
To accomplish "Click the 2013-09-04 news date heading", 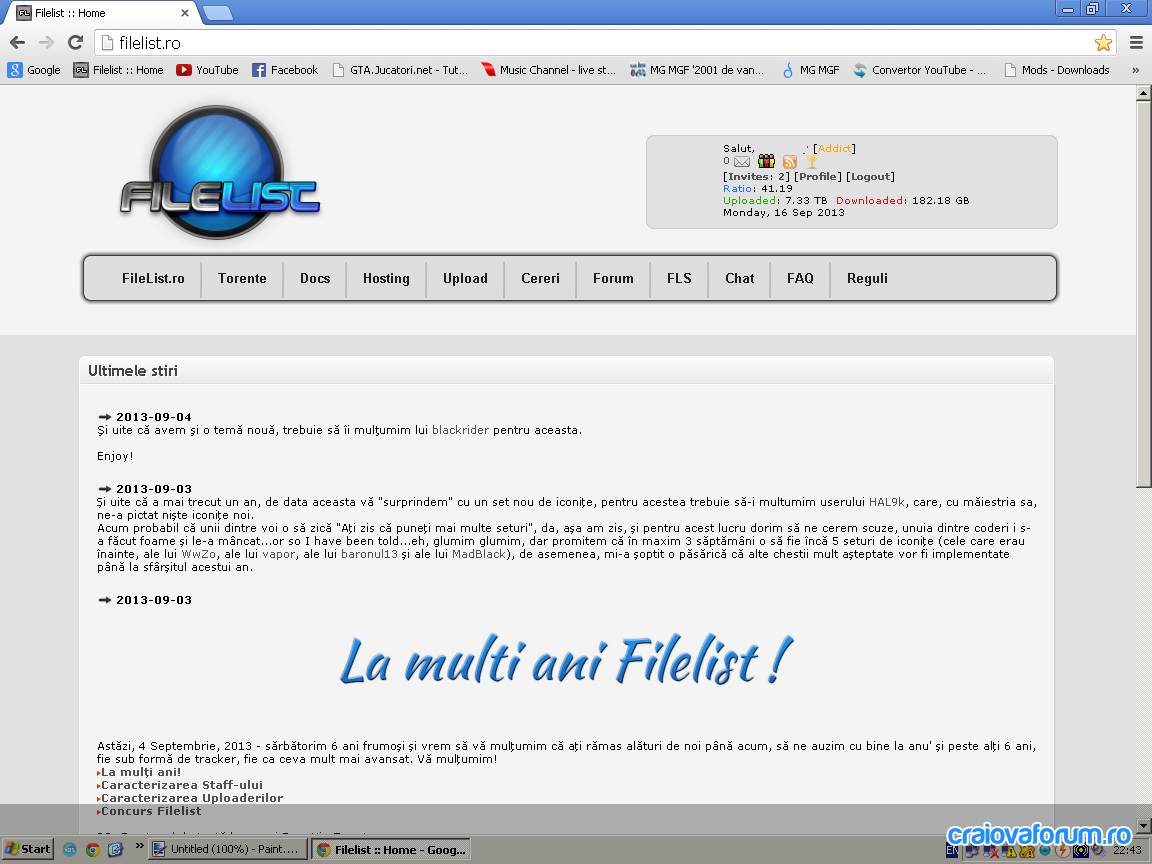I will [x=154, y=417].
